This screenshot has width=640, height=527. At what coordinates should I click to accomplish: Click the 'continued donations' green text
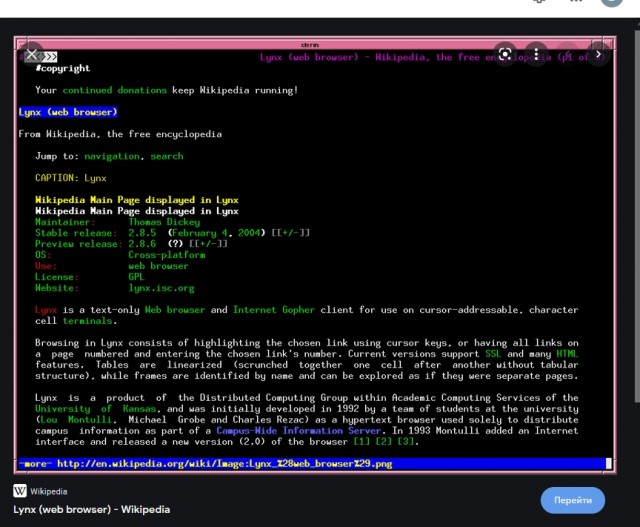(115, 90)
